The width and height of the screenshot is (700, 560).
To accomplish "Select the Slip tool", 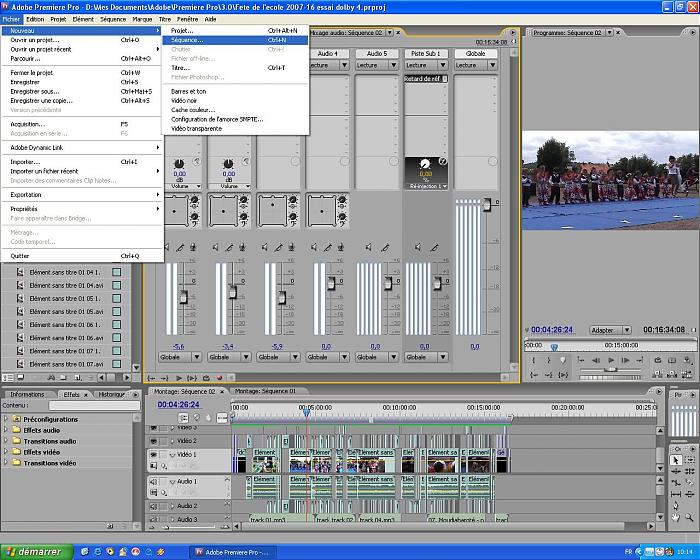I will [675, 494].
